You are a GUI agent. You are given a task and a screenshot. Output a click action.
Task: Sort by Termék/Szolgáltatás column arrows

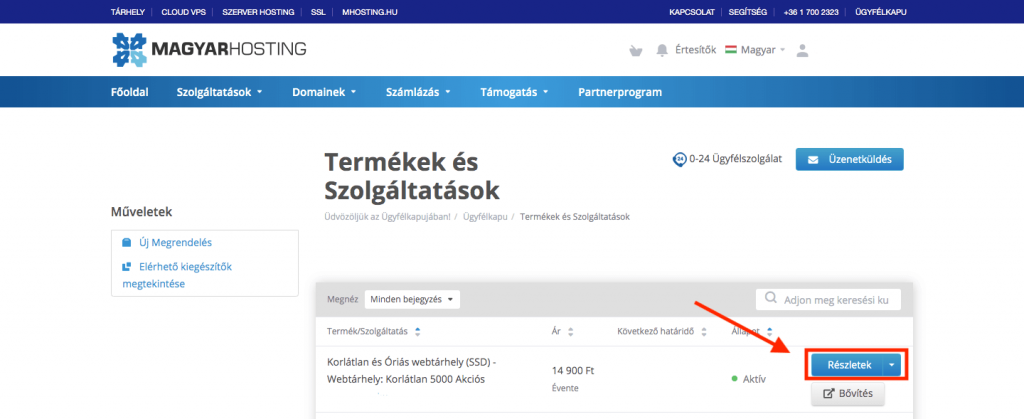coord(418,332)
